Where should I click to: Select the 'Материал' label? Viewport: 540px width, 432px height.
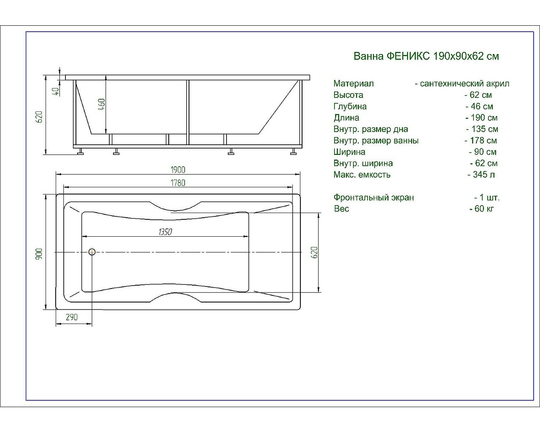[x=353, y=83]
